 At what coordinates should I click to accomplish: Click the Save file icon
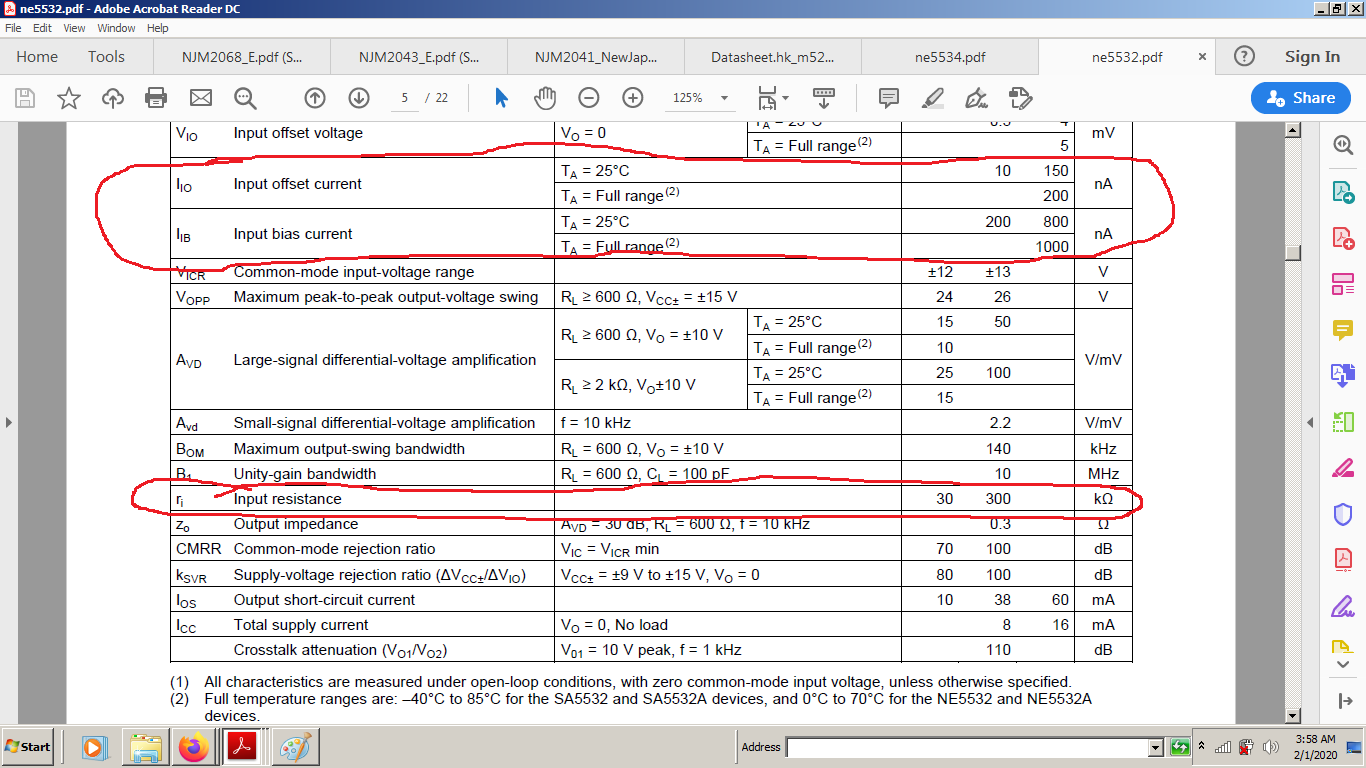25,98
